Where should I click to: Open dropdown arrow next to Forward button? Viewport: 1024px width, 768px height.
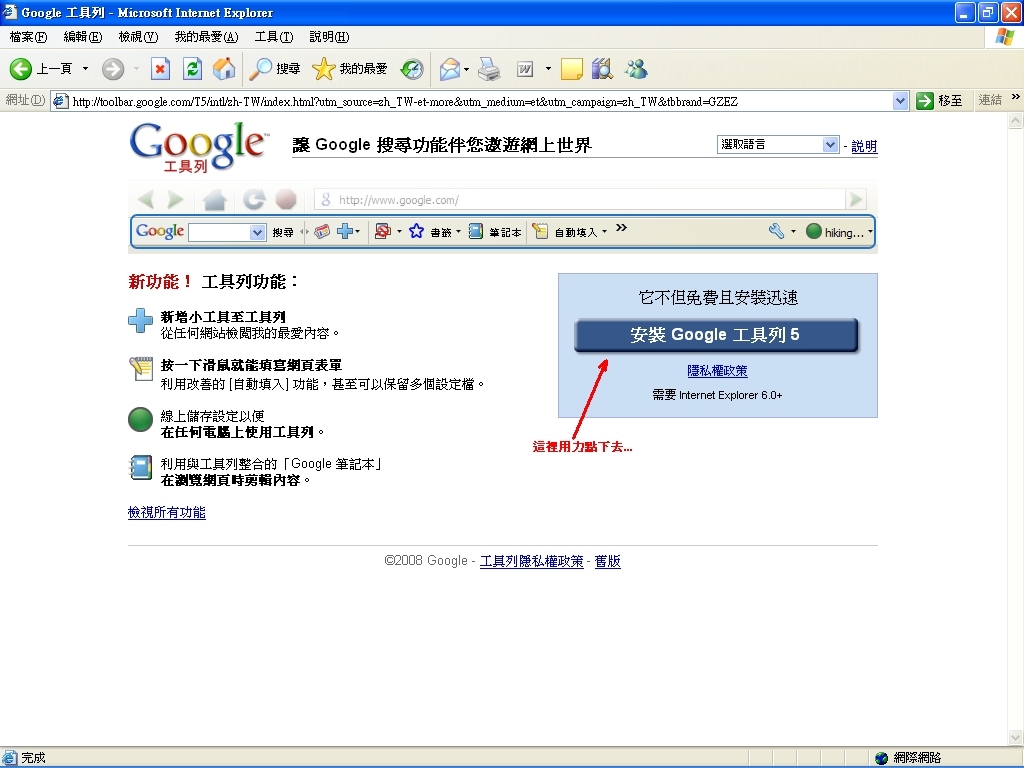point(136,69)
